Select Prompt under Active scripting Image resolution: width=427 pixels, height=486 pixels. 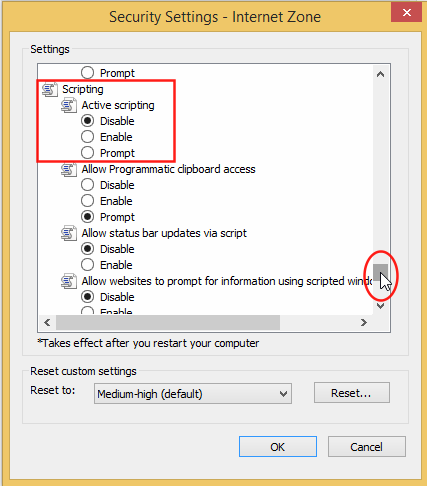(87, 153)
